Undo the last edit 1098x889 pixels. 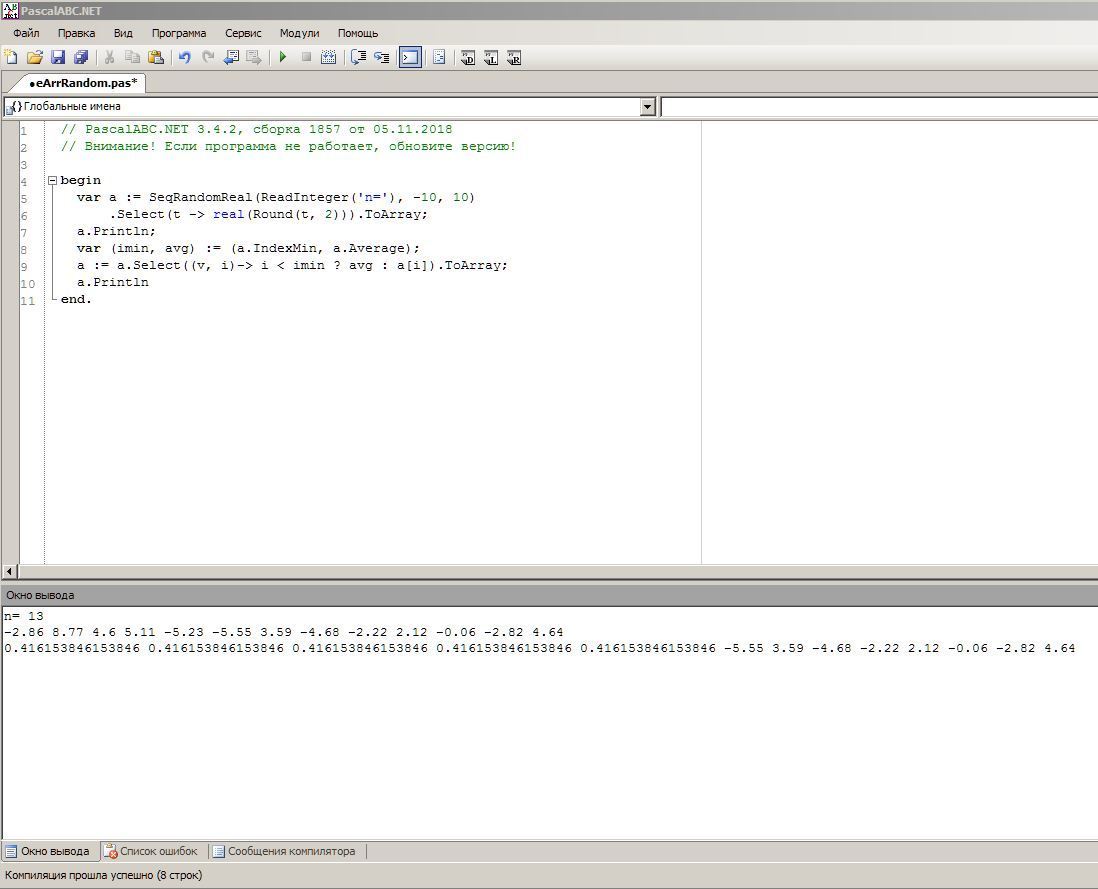(184, 58)
